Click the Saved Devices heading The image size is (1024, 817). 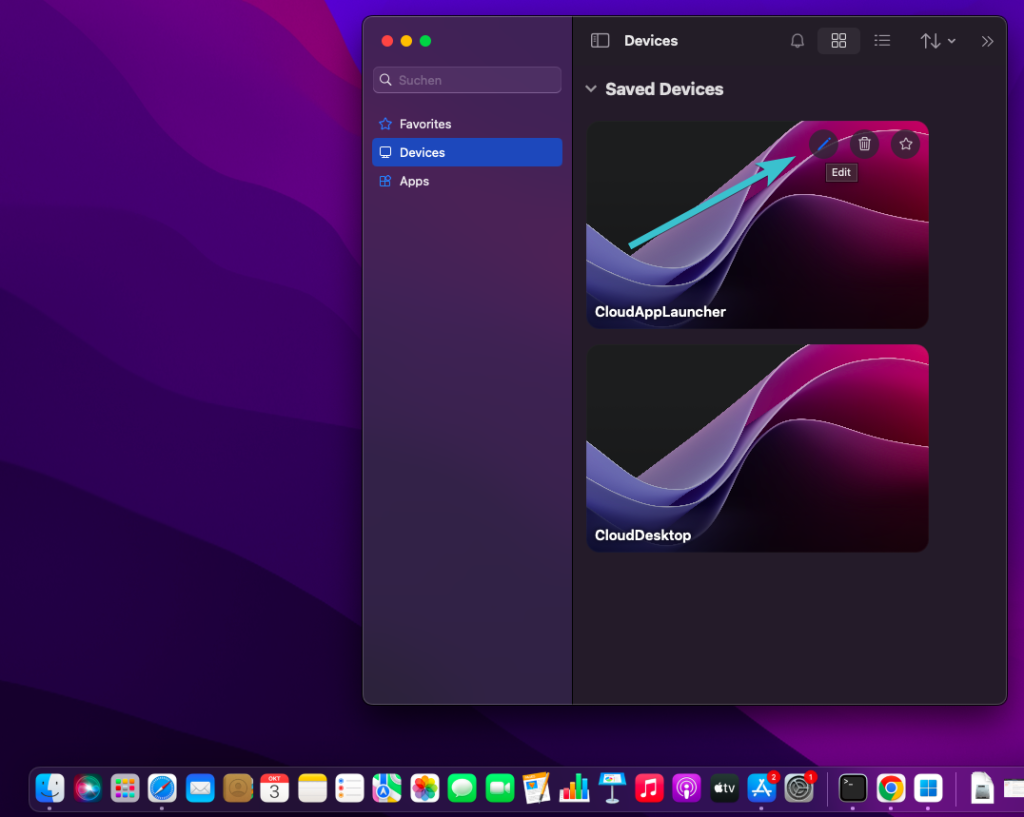tap(664, 89)
